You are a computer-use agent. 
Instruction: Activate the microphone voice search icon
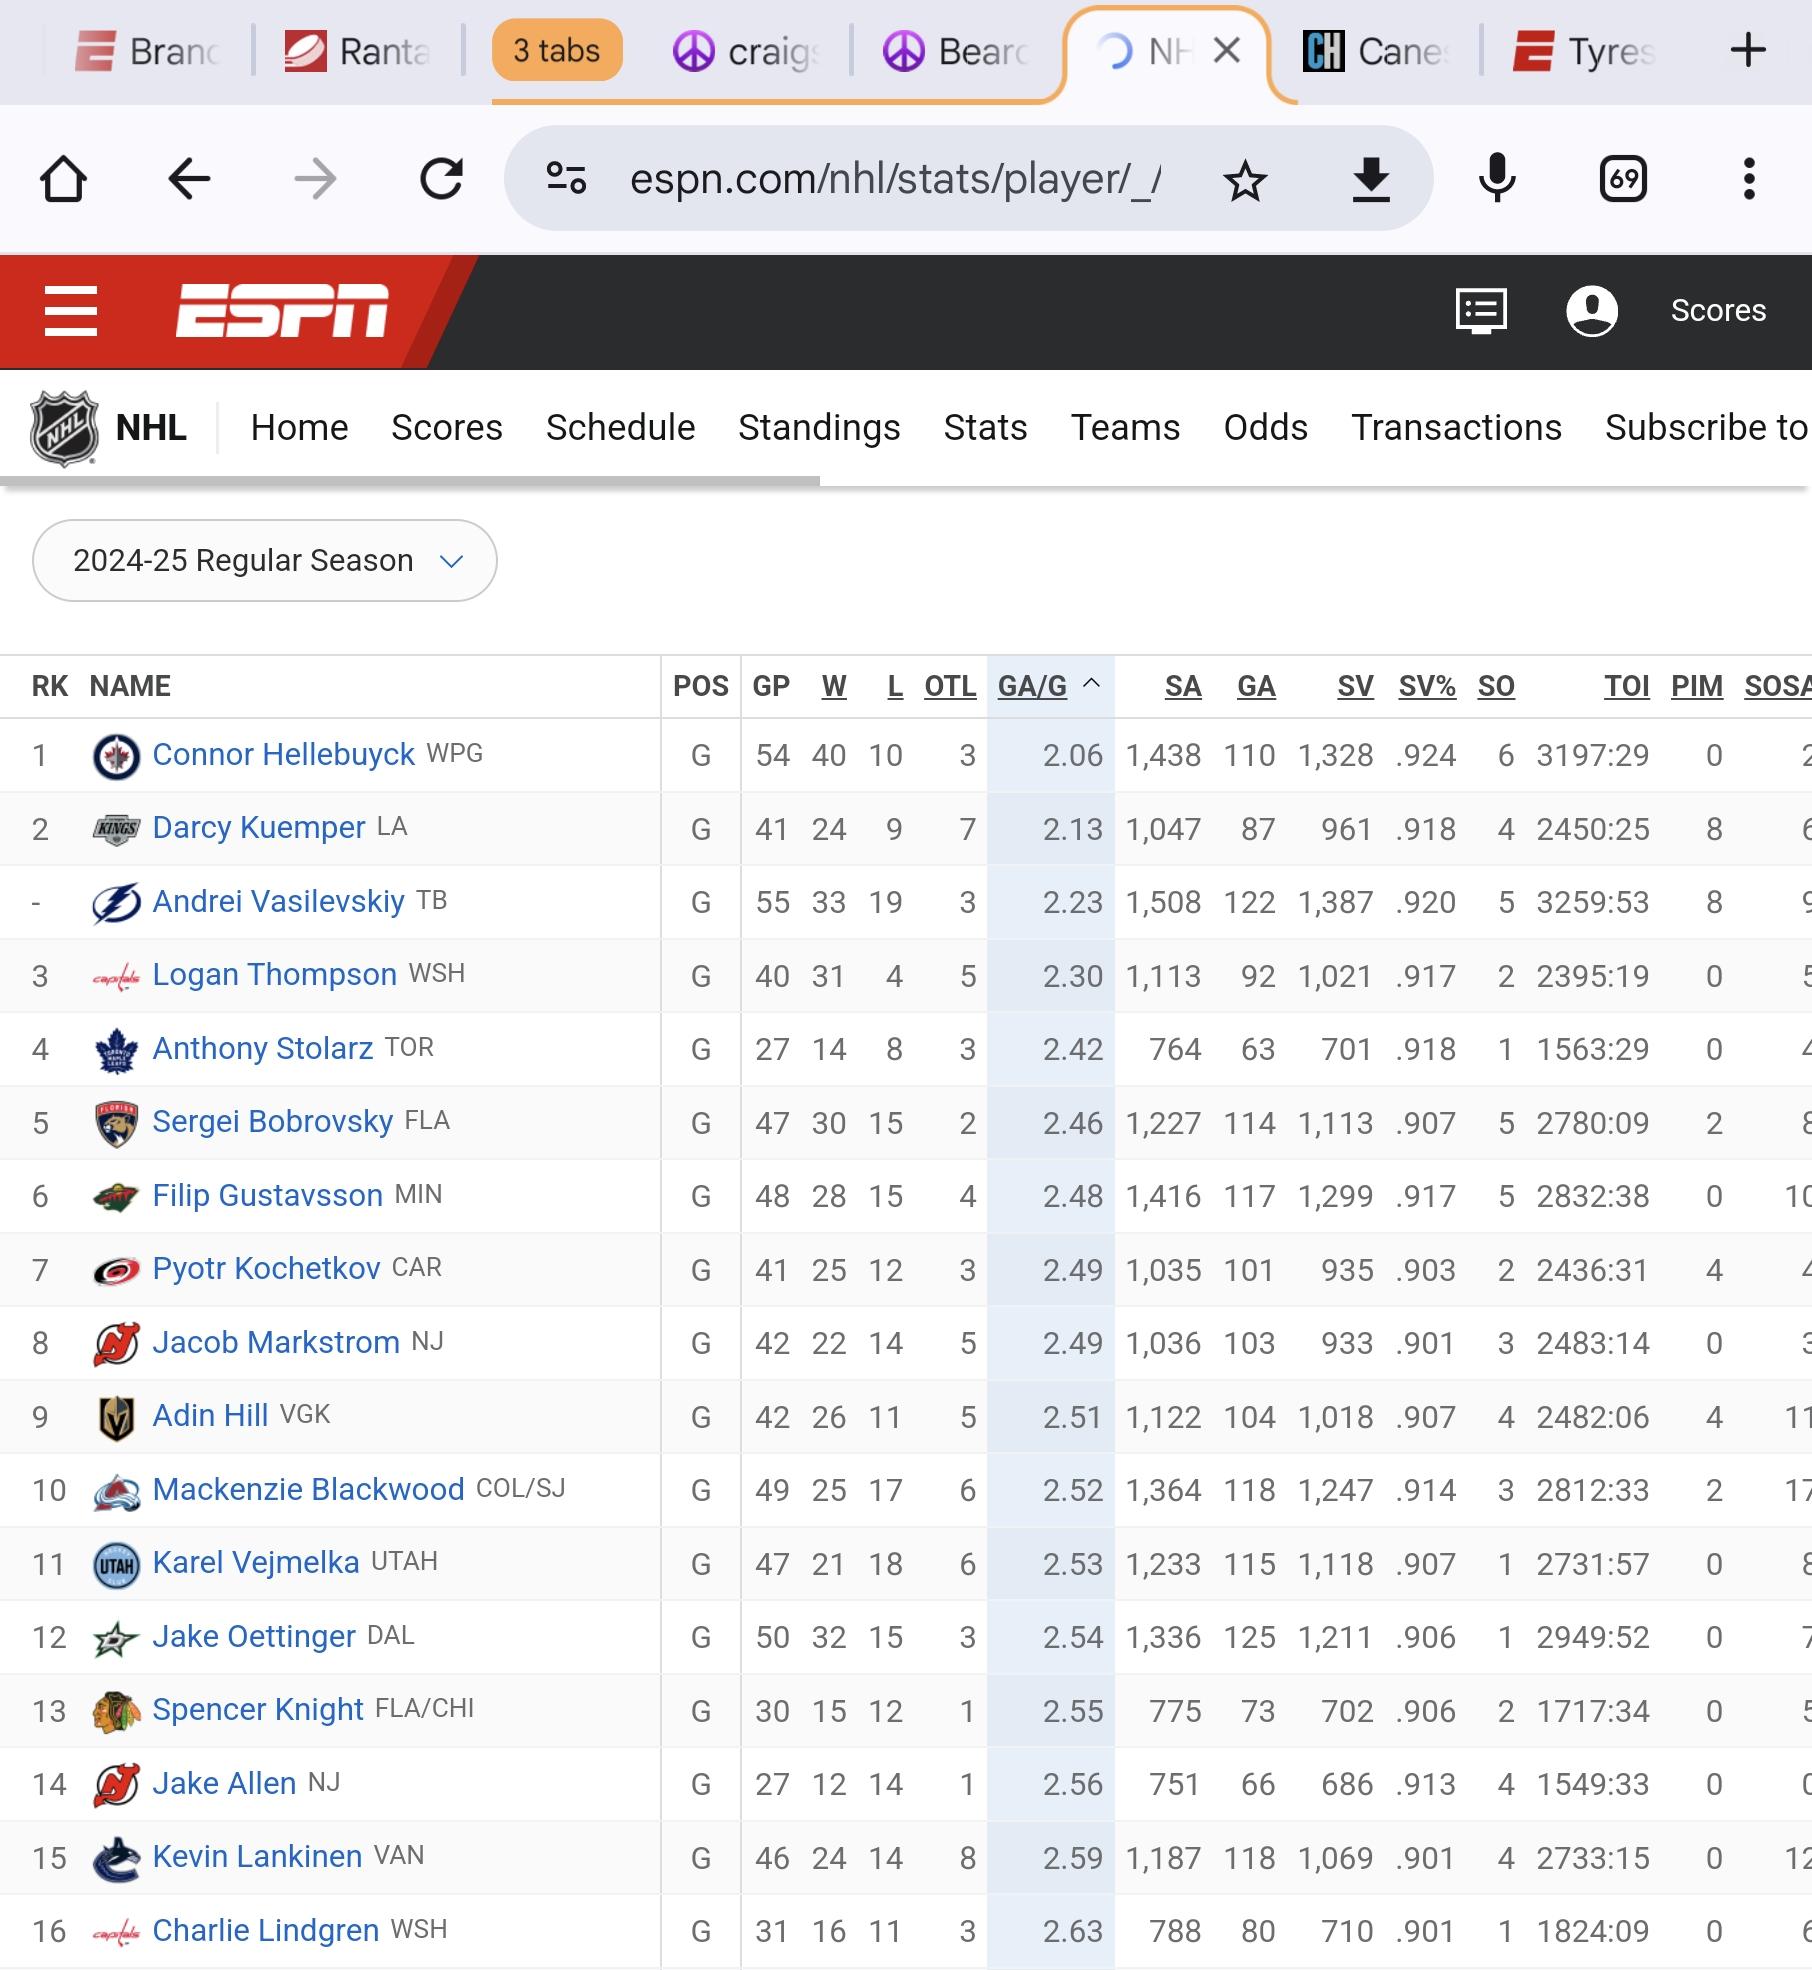click(x=1497, y=179)
